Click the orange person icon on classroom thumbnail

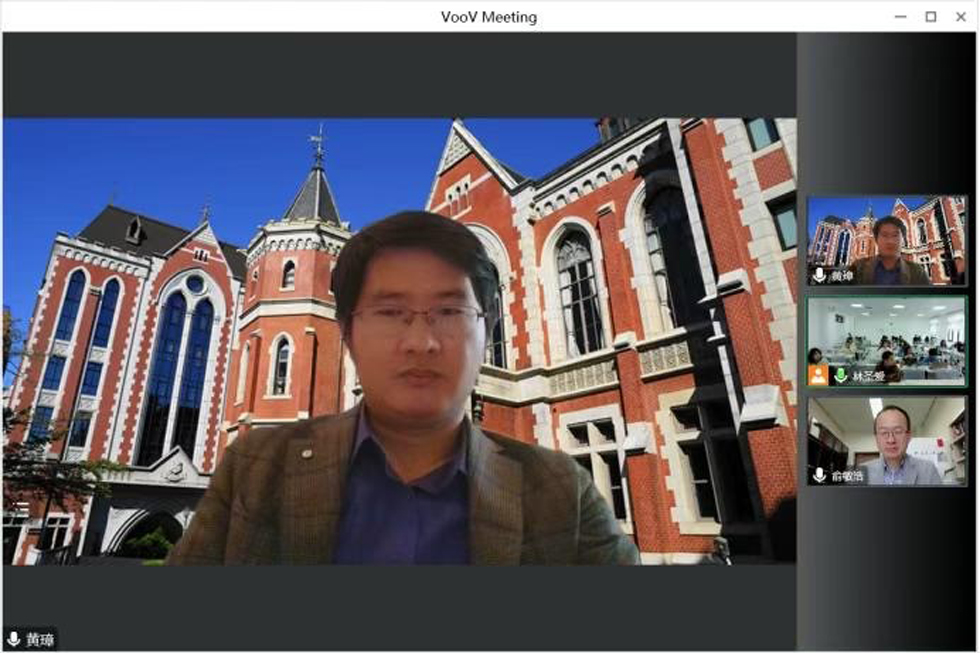tap(819, 376)
